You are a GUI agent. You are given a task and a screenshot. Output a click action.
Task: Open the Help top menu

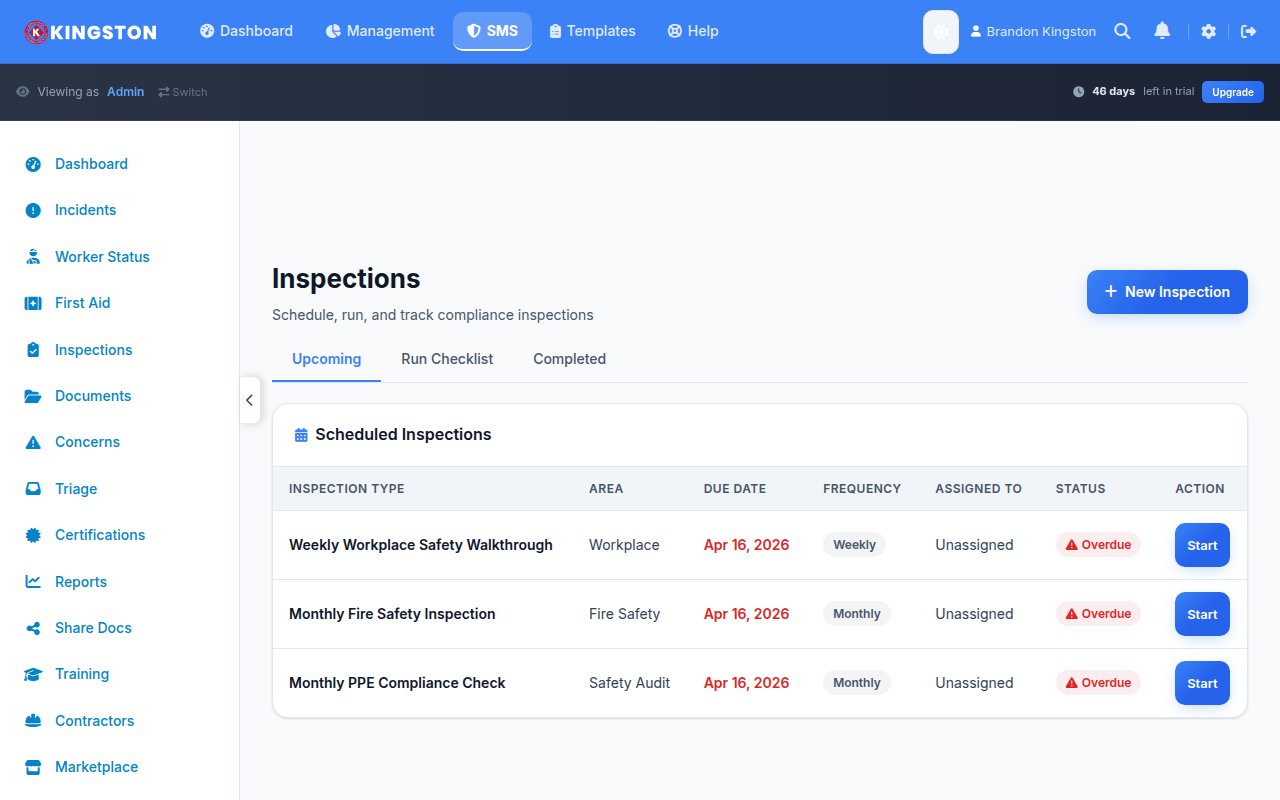pyautogui.click(x=693, y=31)
